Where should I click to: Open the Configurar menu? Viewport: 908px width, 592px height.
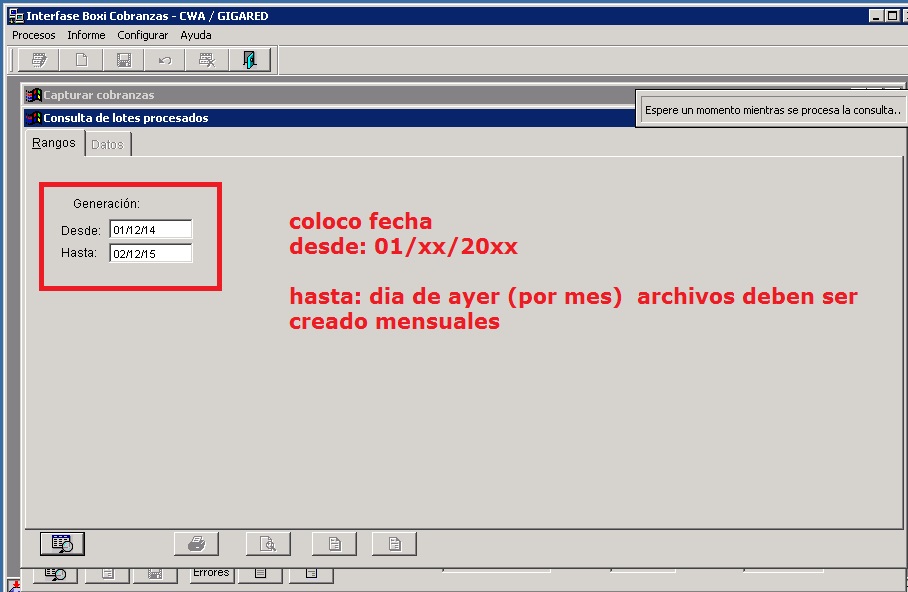coord(141,35)
